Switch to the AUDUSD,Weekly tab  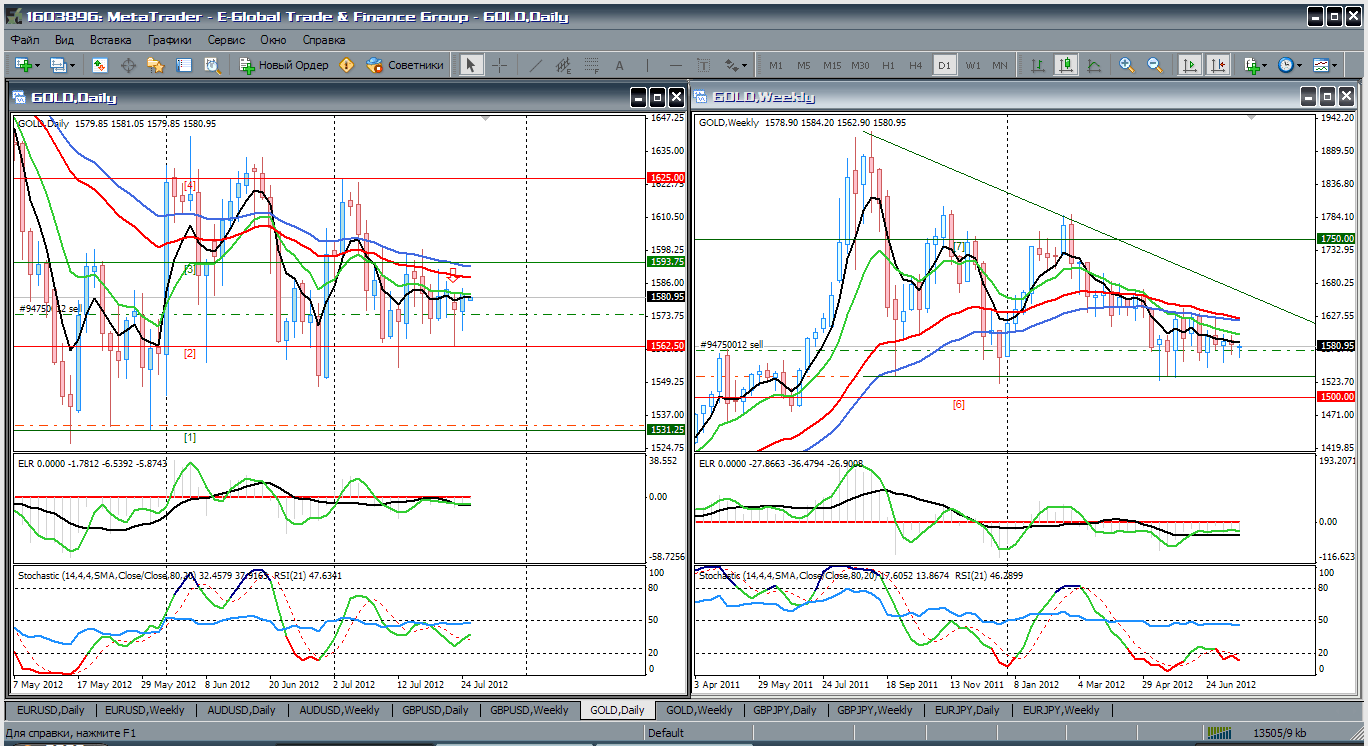(339, 710)
